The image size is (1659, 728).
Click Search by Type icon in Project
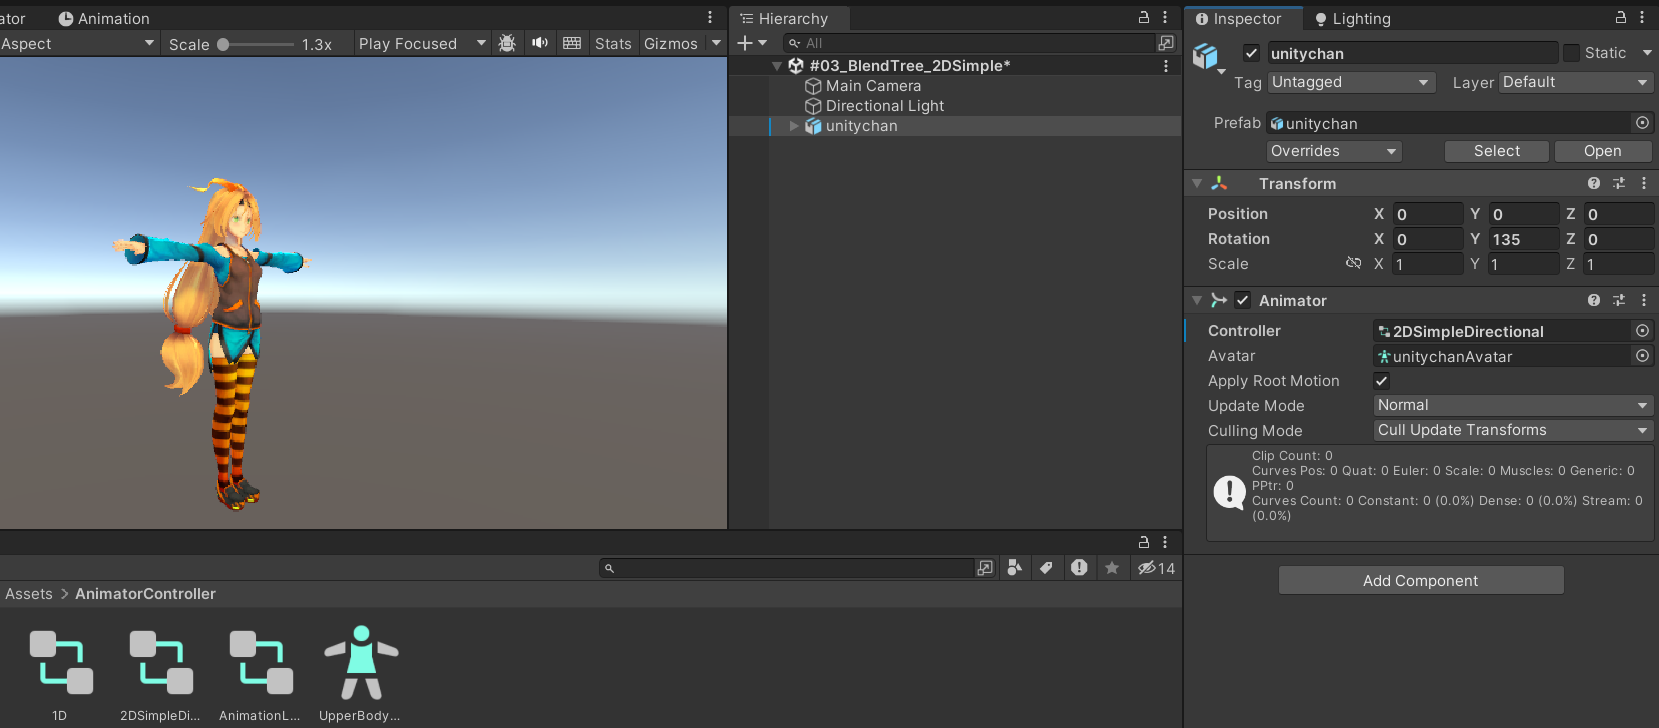pos(1014,567)
